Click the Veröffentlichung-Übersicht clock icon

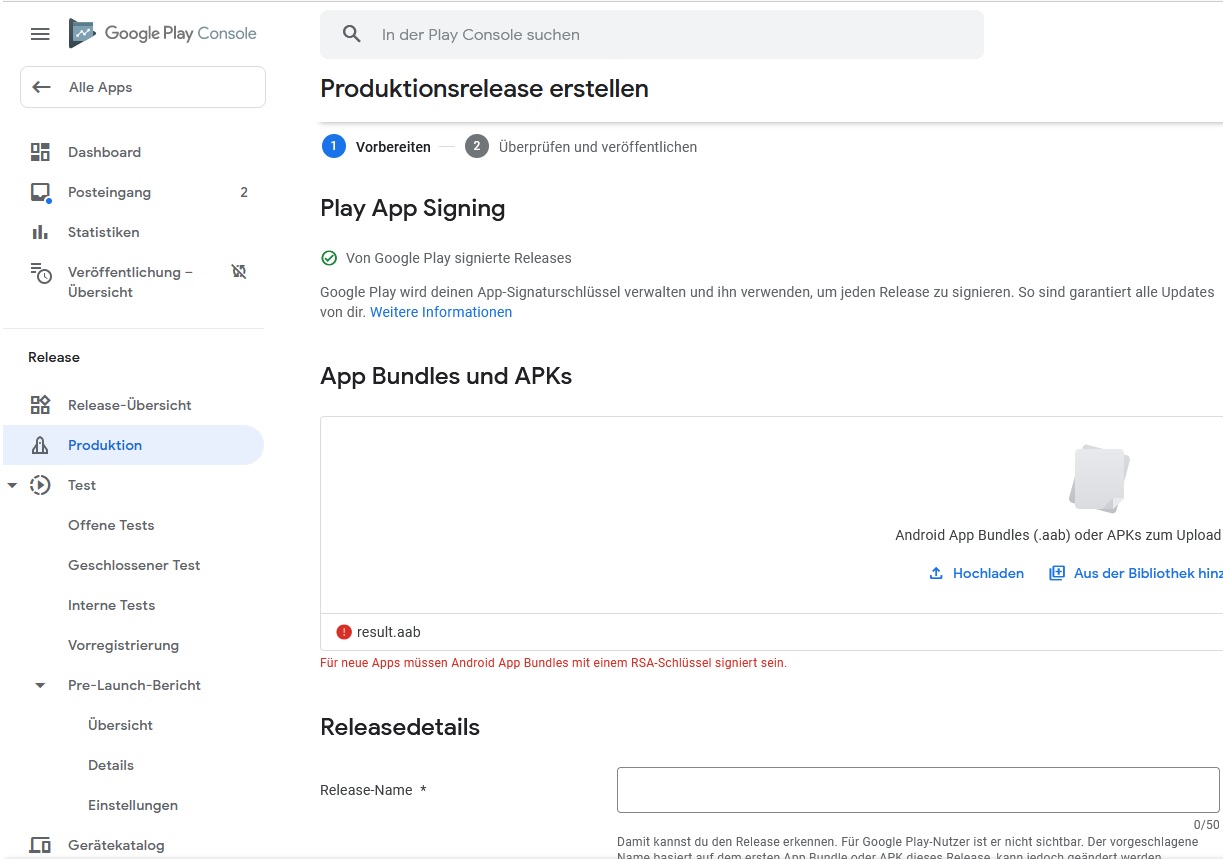coord(40,273)
